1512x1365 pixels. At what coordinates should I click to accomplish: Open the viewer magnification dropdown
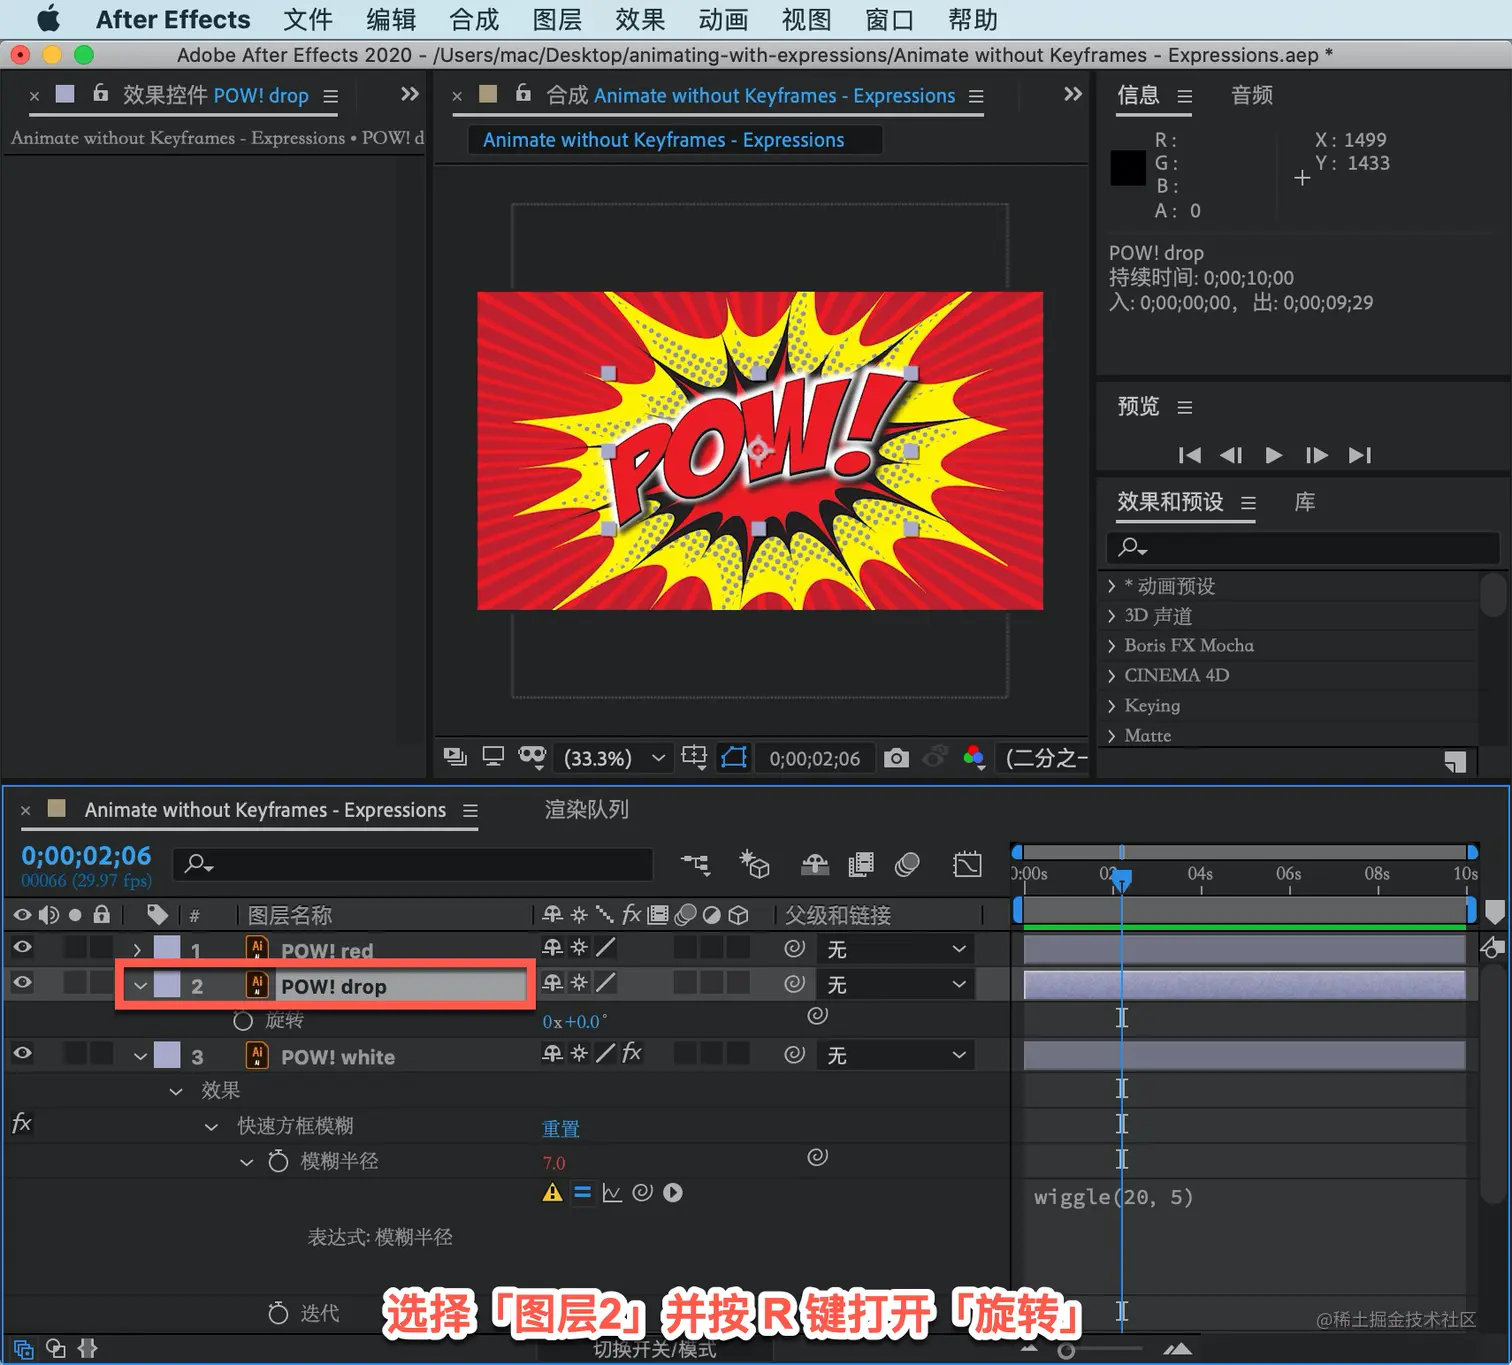click(x=614, y=758)
